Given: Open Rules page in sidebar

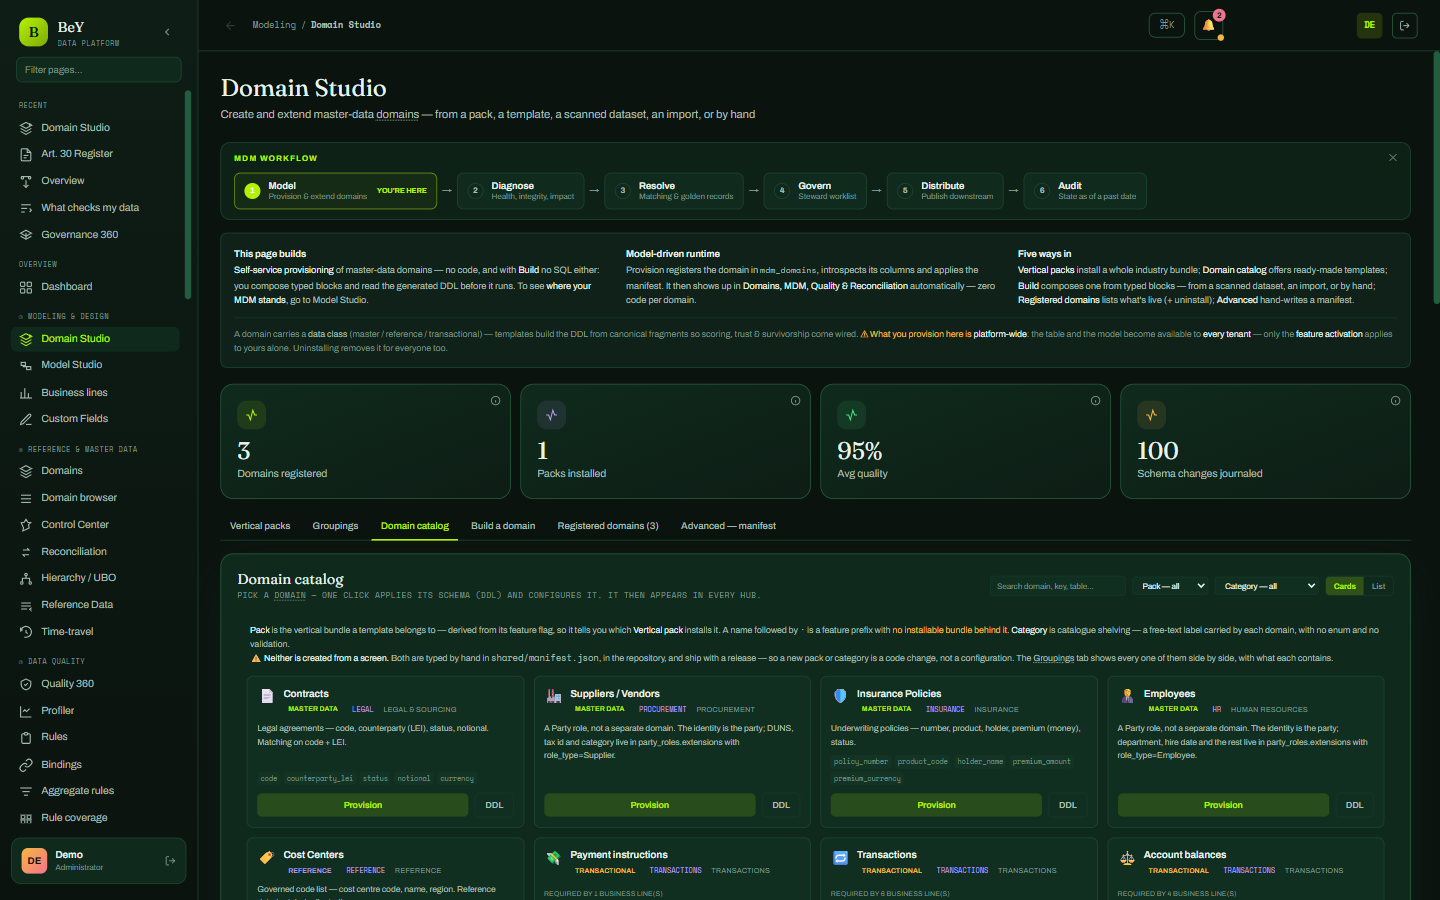Looking at the screenshot, I should (96, 737).
